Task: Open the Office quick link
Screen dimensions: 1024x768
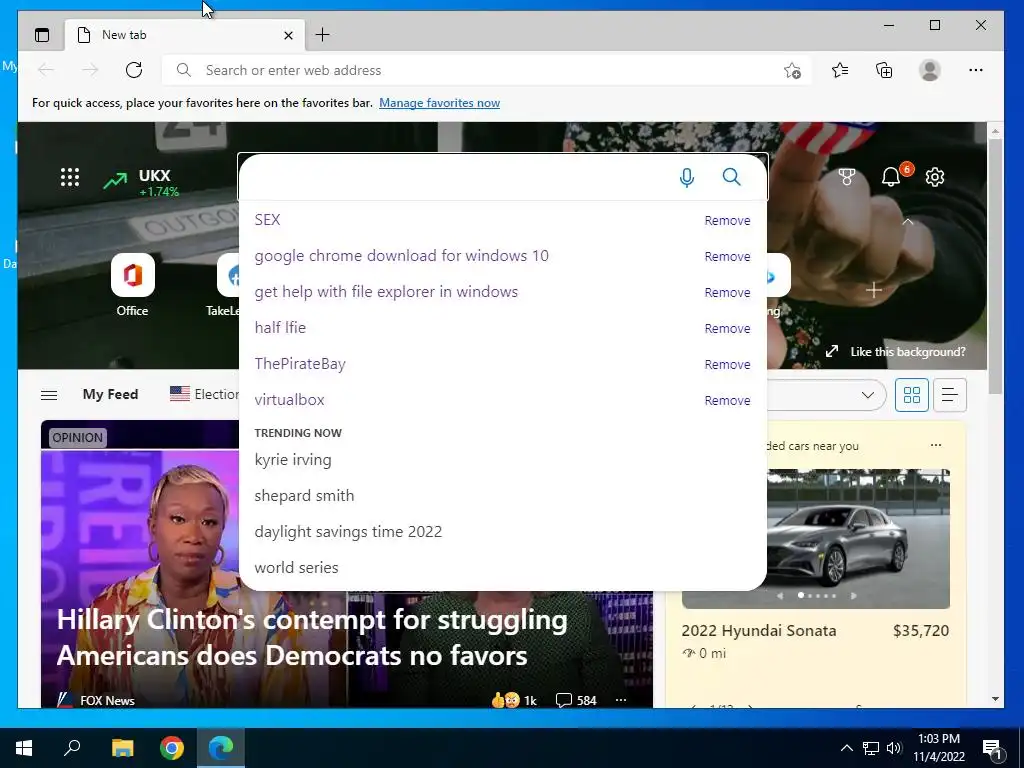Action: pos(133,285)
